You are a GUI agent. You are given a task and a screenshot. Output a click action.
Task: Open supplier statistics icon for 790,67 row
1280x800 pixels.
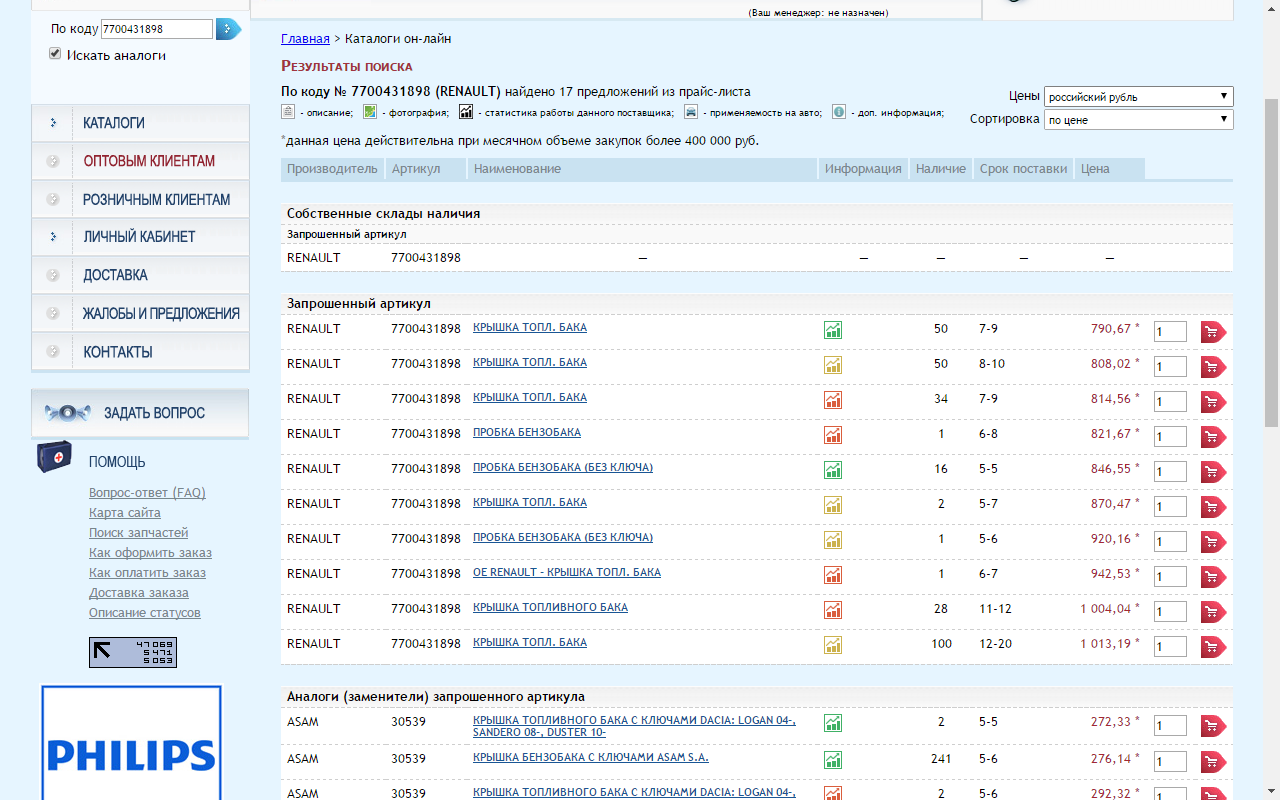[x=832, y=330]
